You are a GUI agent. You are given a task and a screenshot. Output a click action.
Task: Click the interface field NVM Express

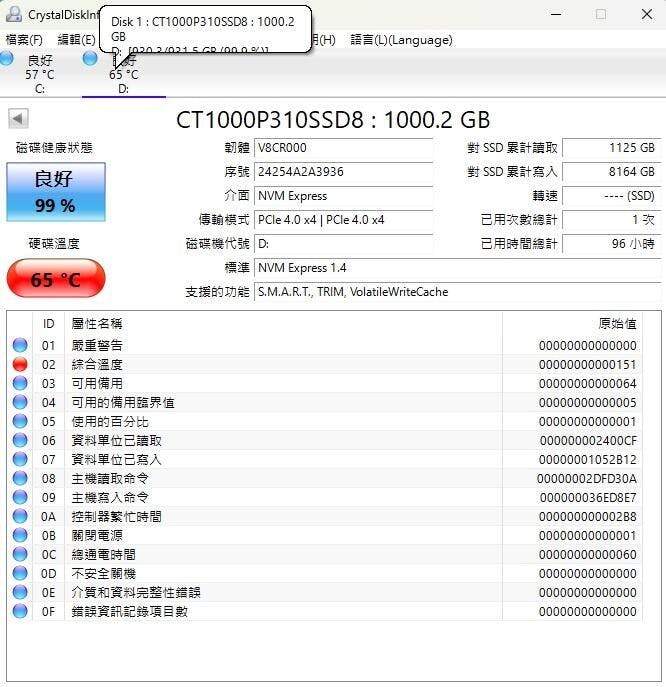344,196
